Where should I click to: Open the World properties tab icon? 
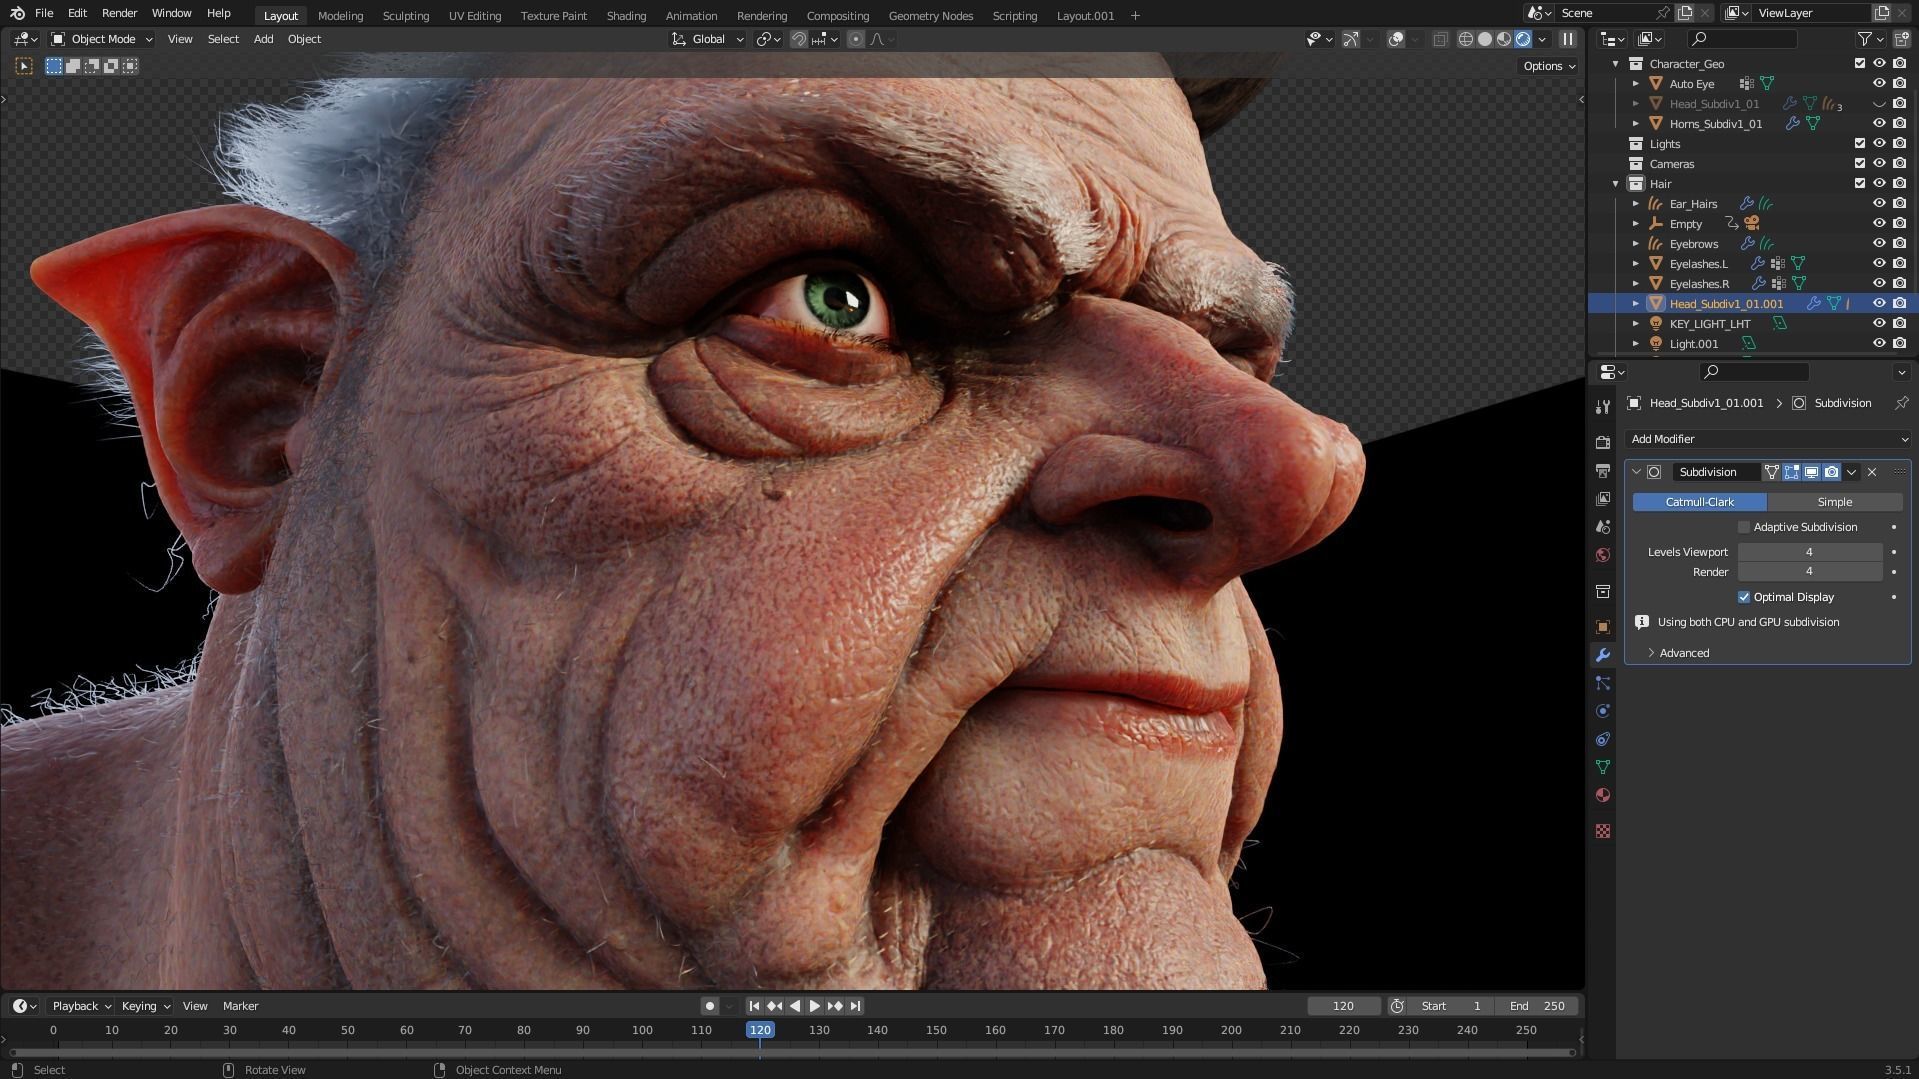(1603, 554)
